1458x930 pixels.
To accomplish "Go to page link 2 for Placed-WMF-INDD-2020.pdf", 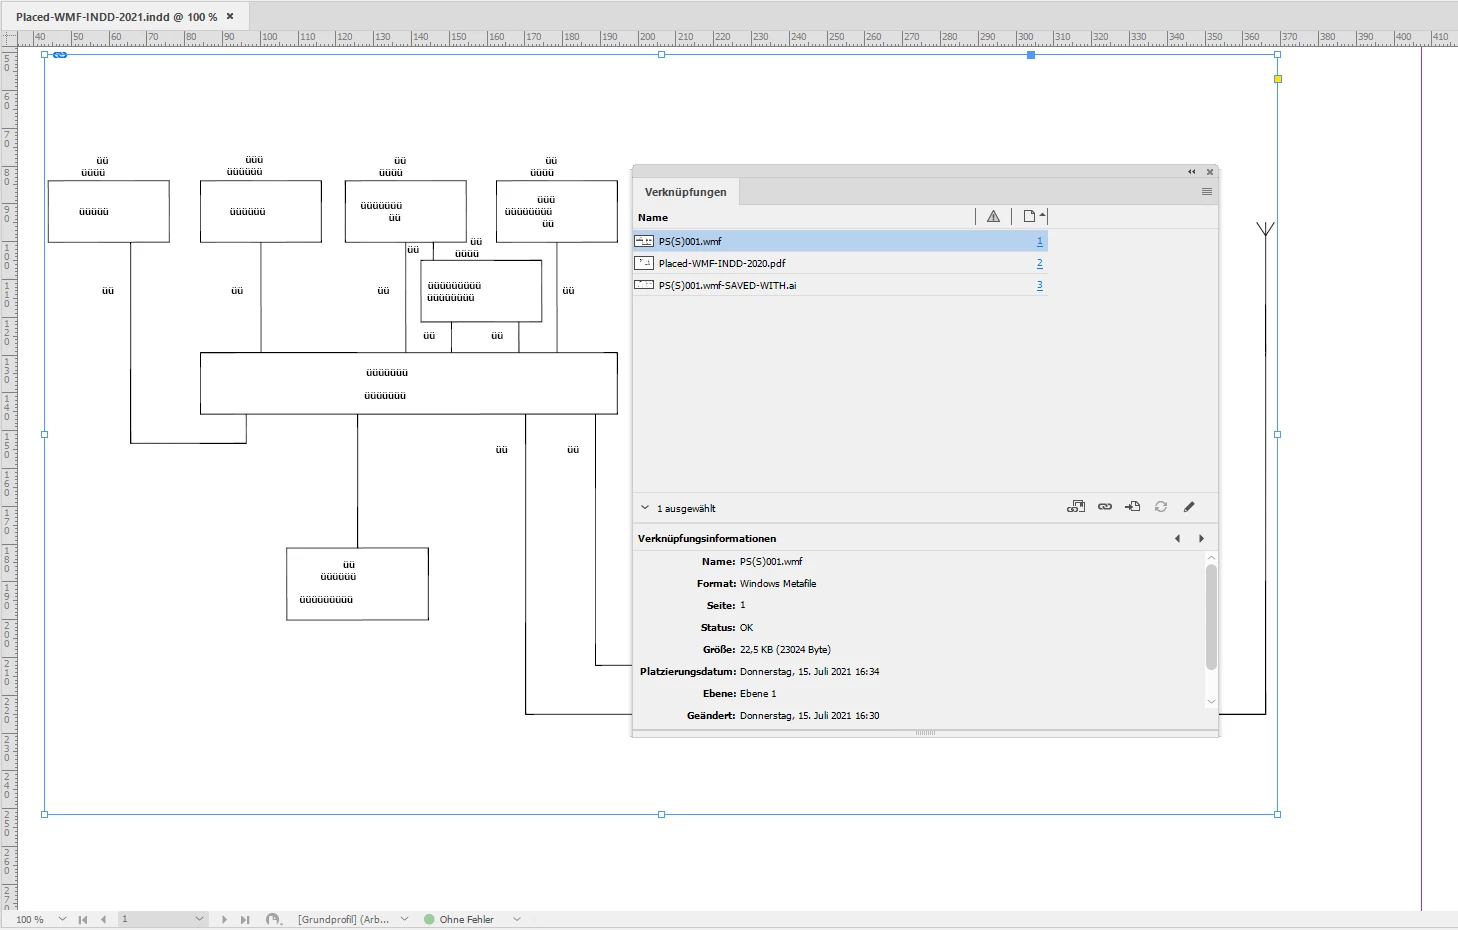I will click(1040, 263).
